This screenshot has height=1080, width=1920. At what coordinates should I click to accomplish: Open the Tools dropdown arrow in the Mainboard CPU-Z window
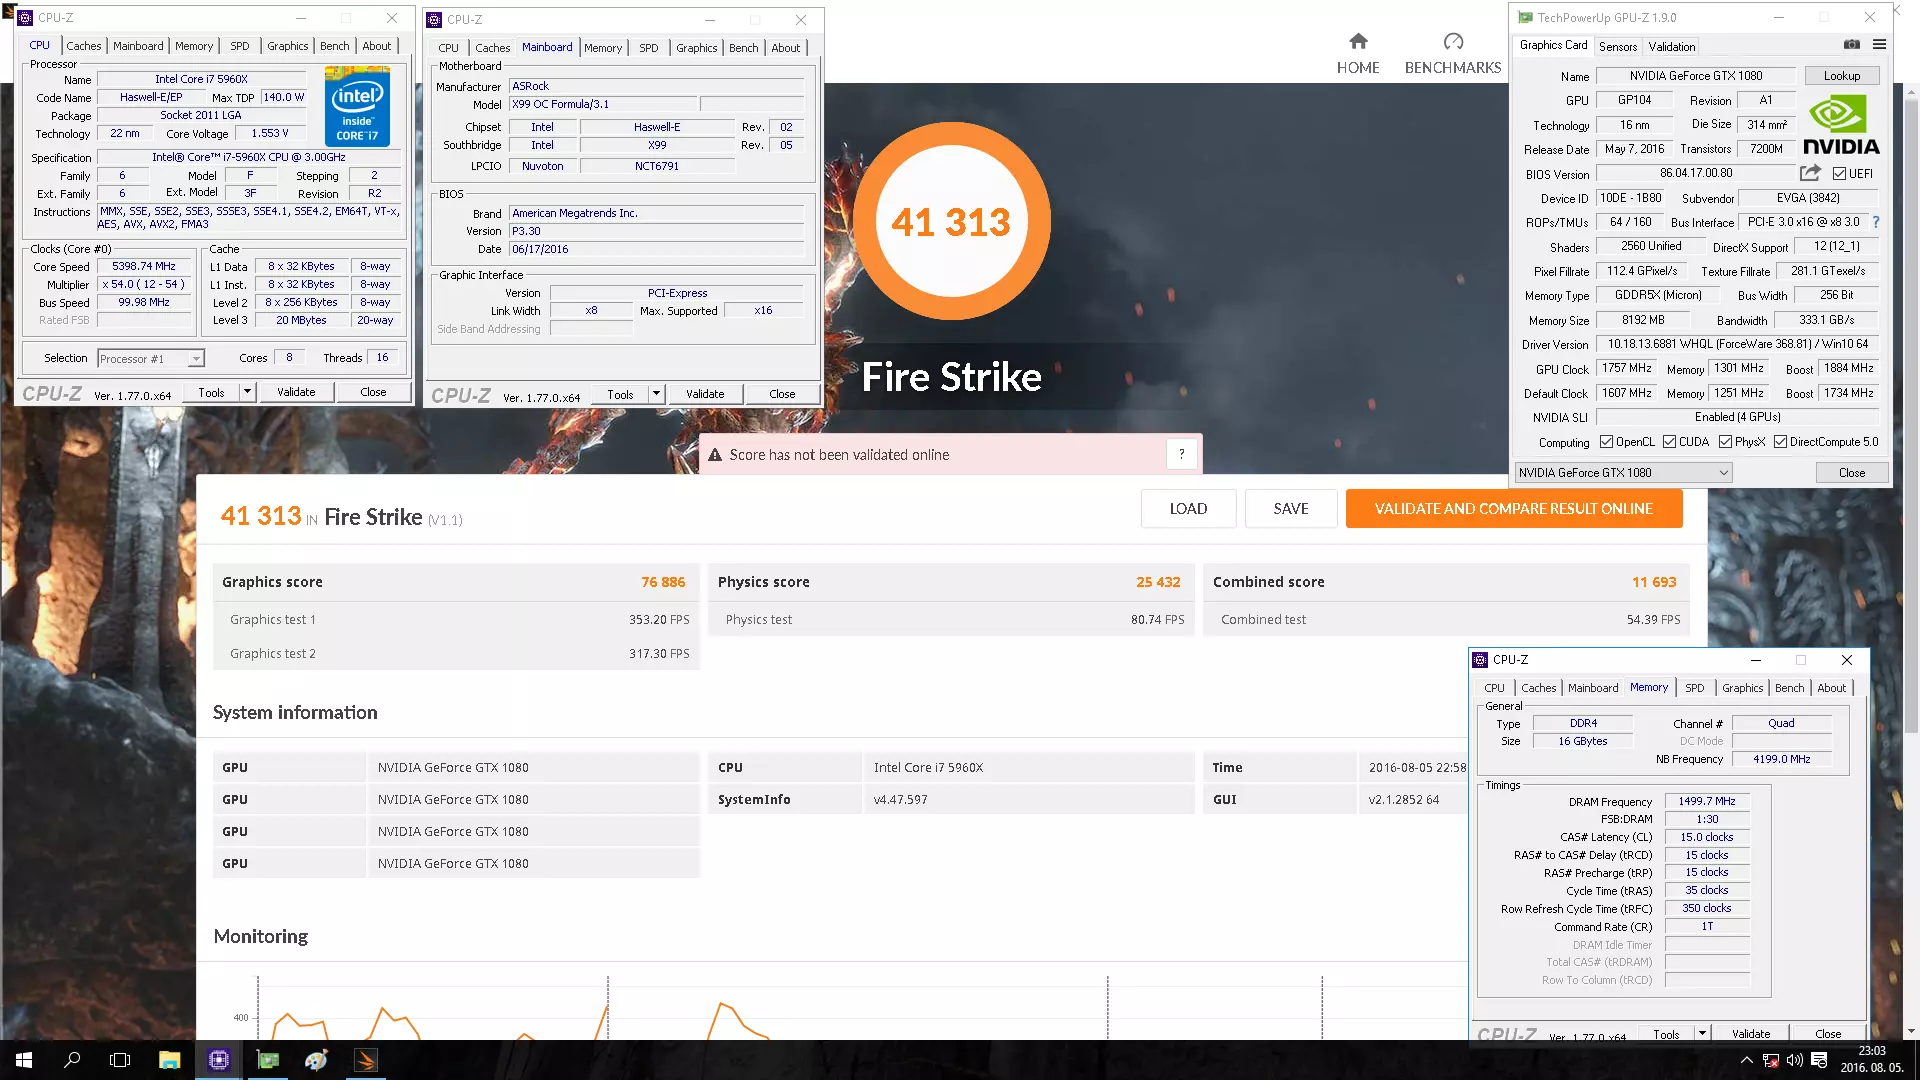point(656,394)
